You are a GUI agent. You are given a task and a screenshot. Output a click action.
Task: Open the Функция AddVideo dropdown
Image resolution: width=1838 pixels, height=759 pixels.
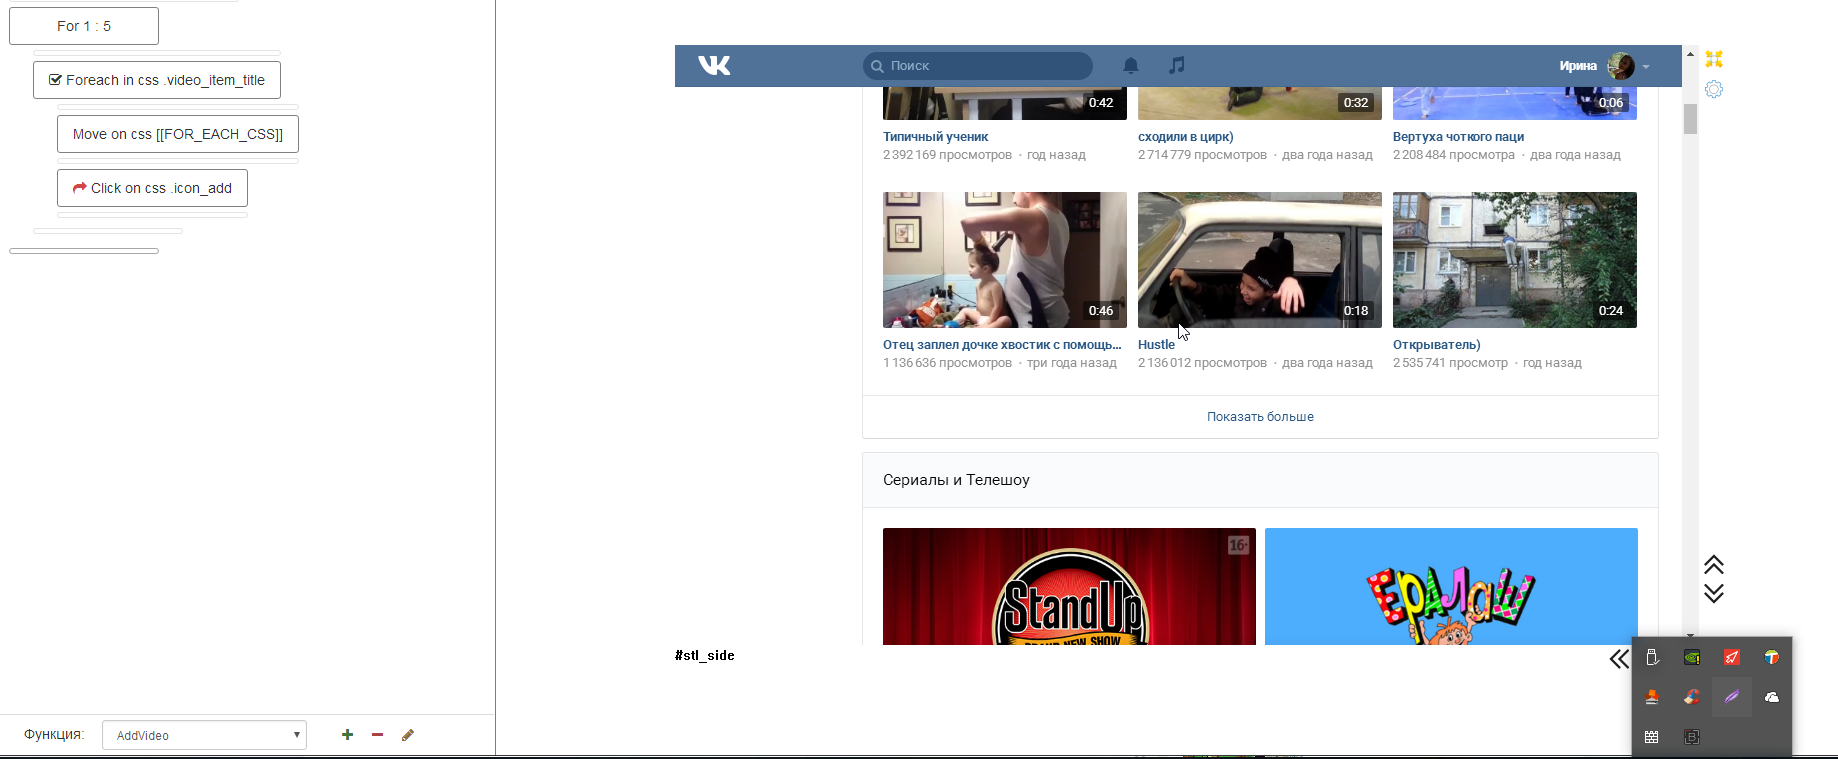pos(205,735)
